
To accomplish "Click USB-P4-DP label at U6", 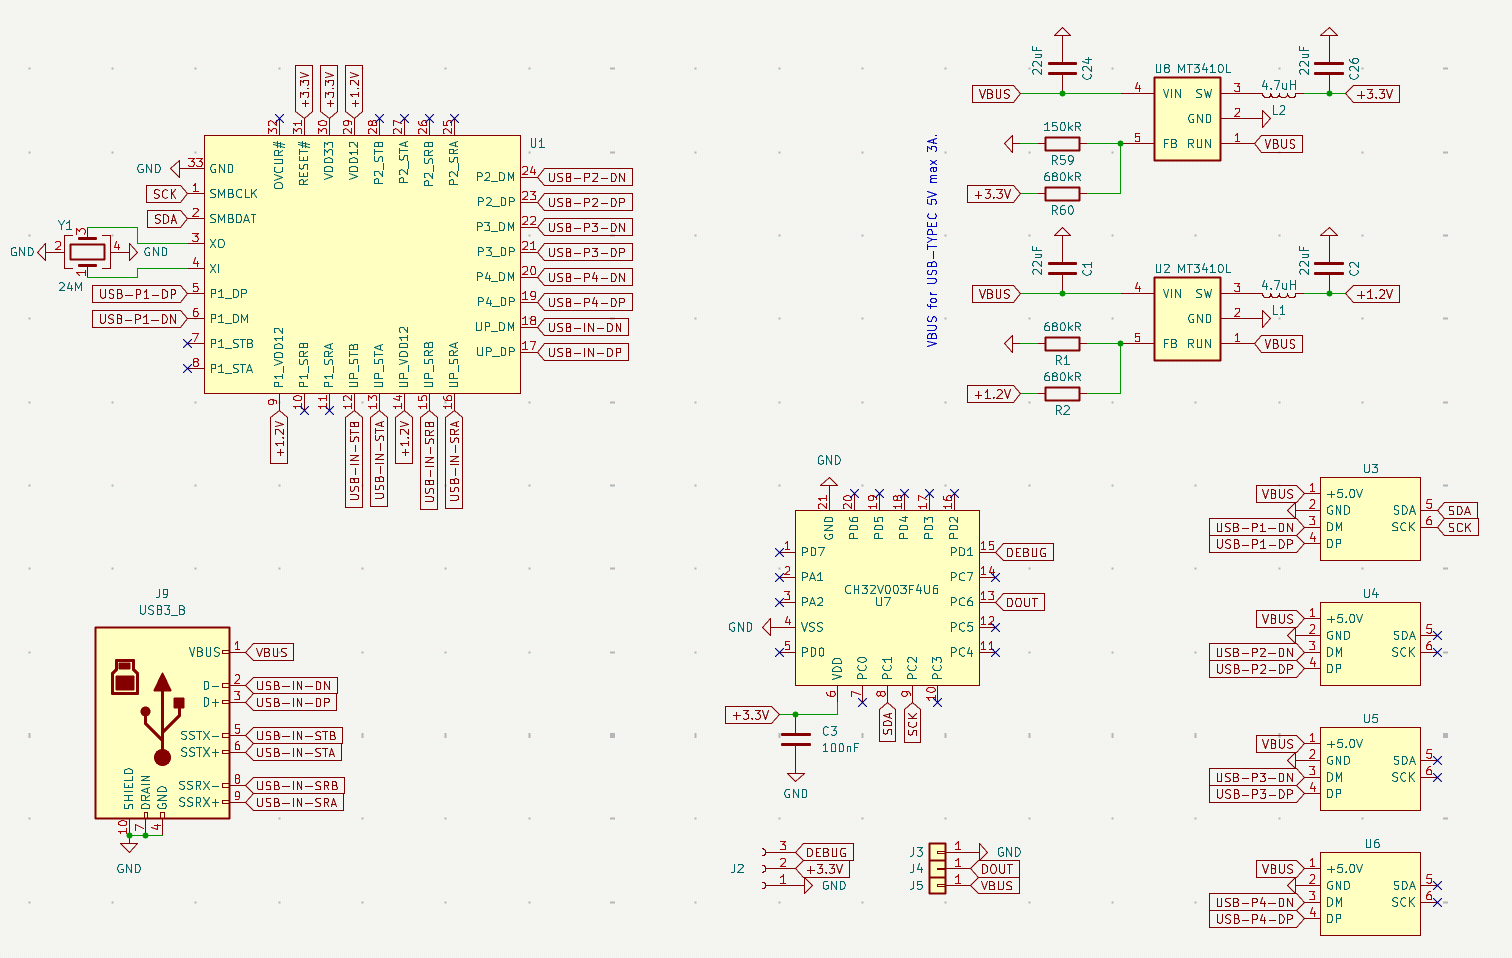I will pyautogui.click(x=1257, y=919).
